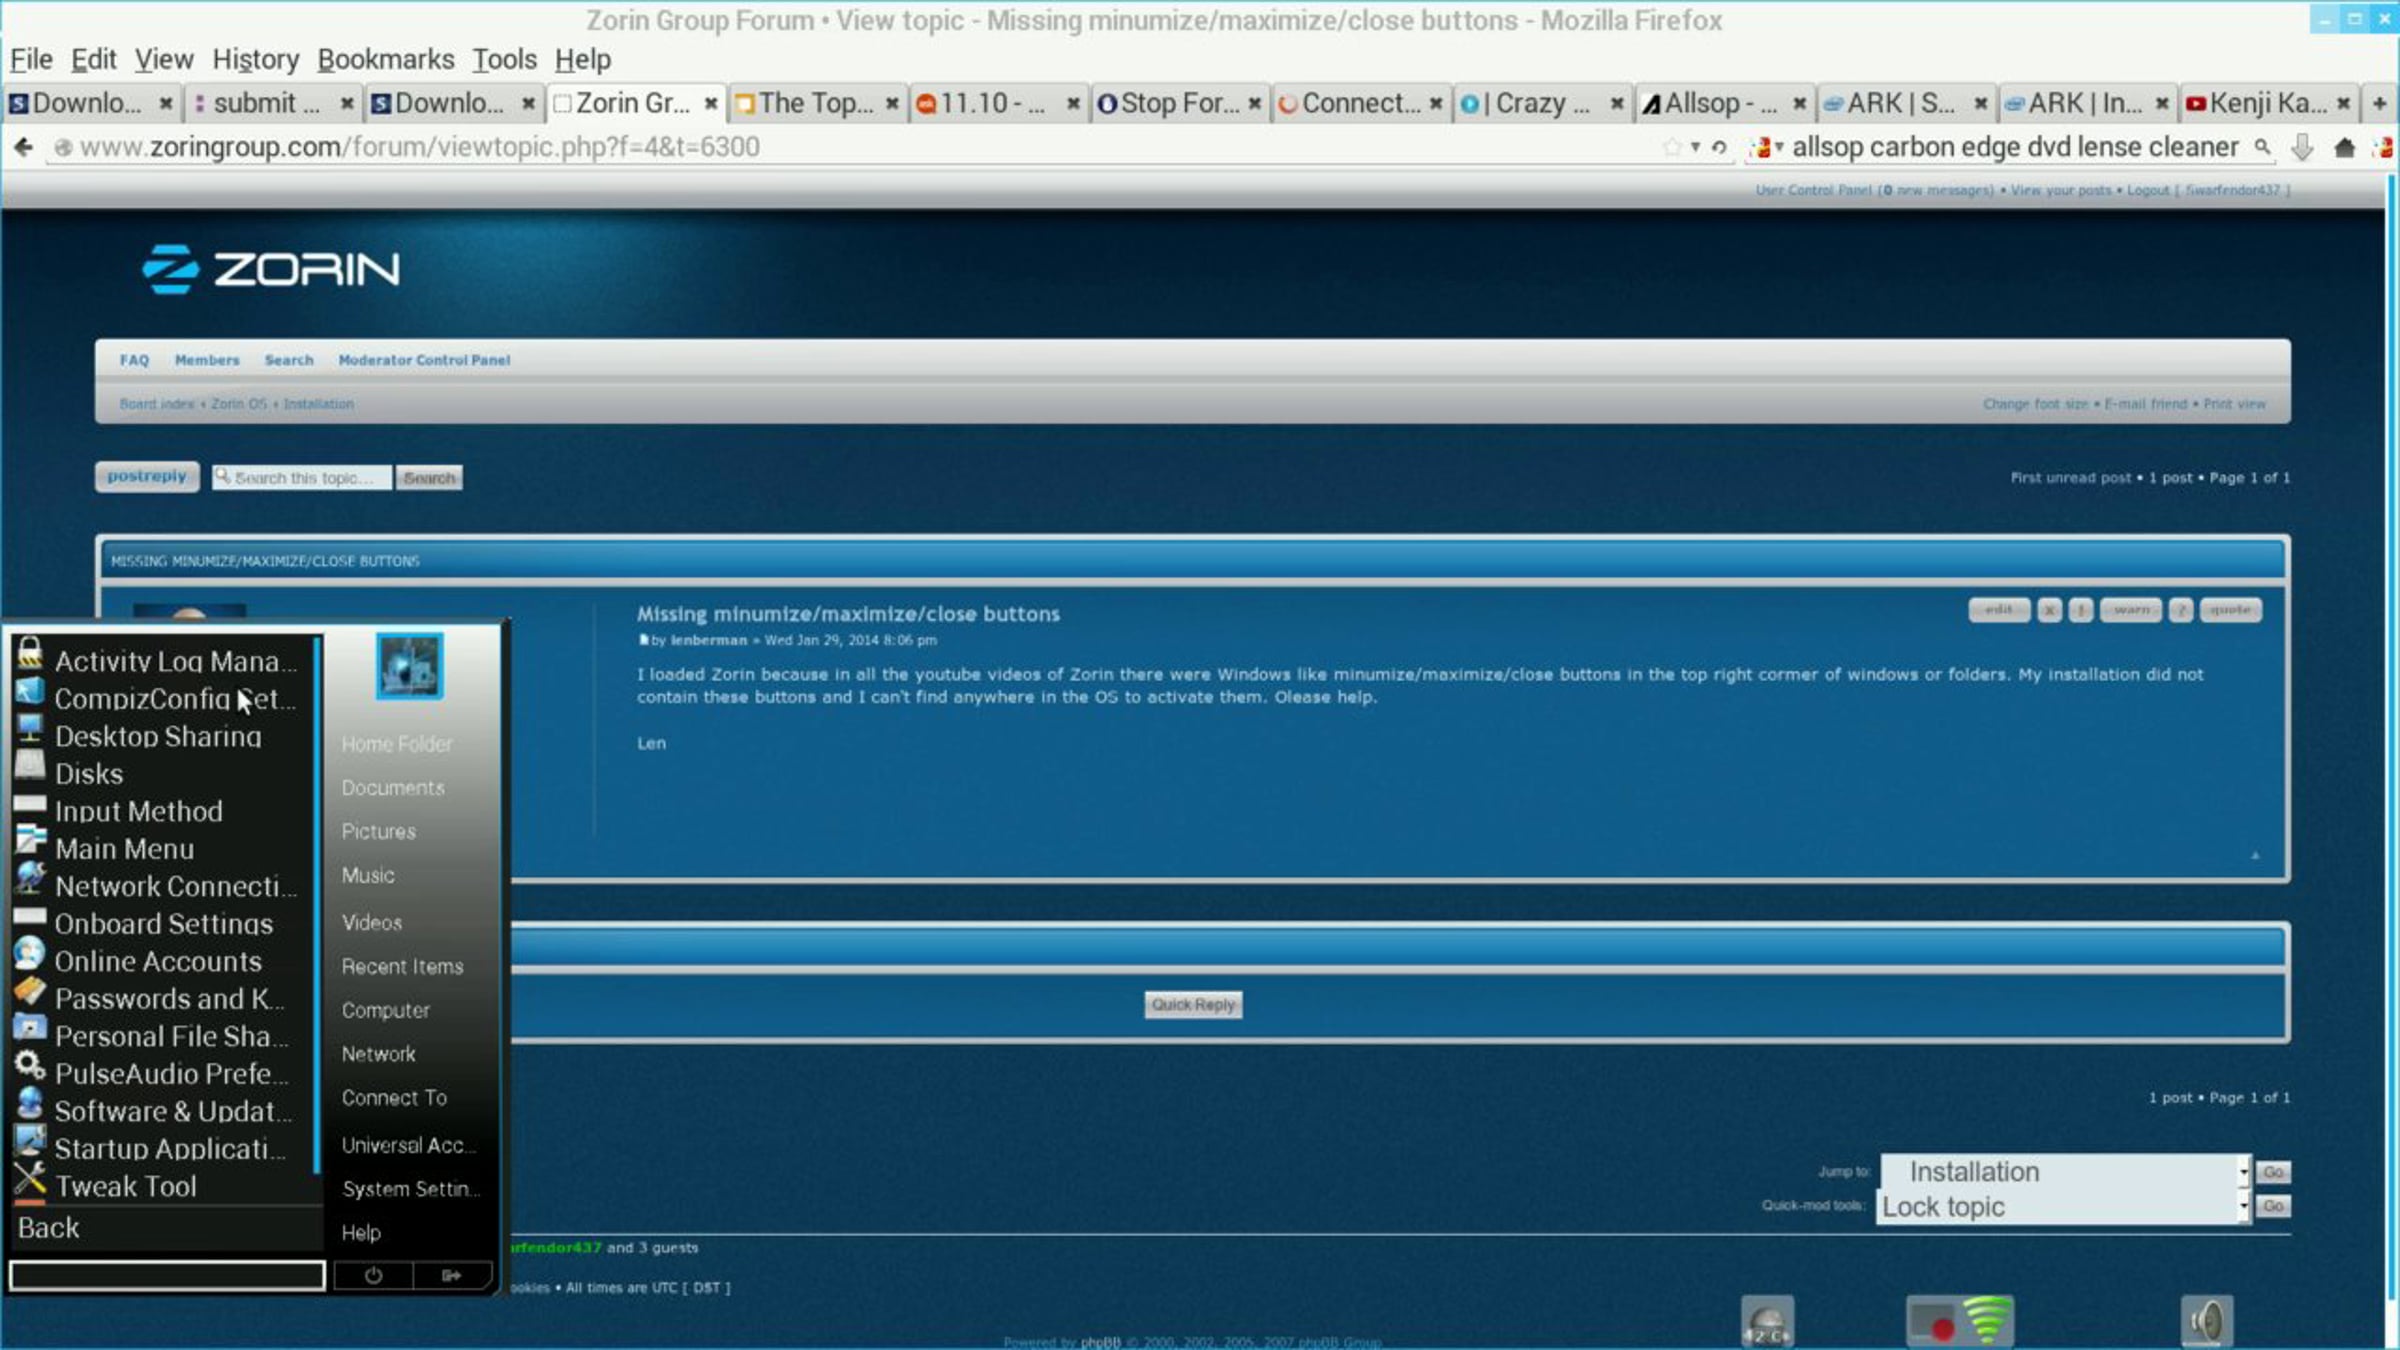
Task: Click the start menu search box
Action: [167, 1275]
